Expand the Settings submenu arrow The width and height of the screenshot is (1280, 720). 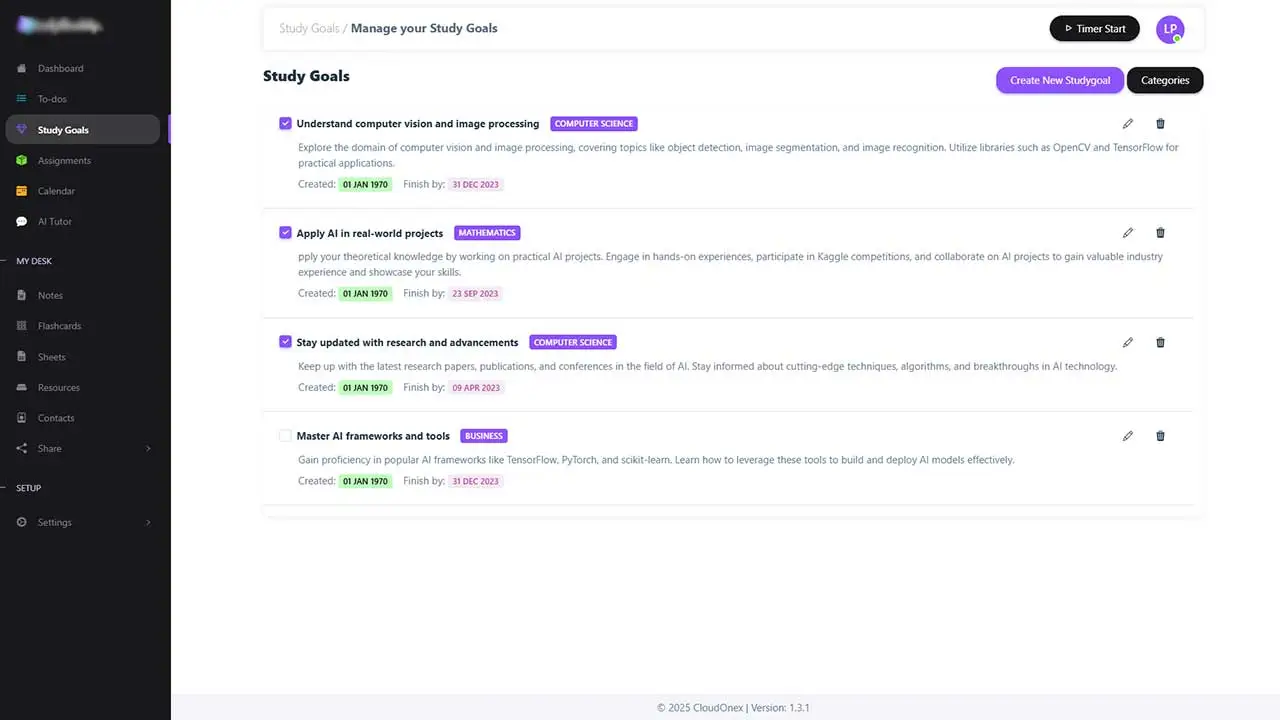tap(148, 522)
